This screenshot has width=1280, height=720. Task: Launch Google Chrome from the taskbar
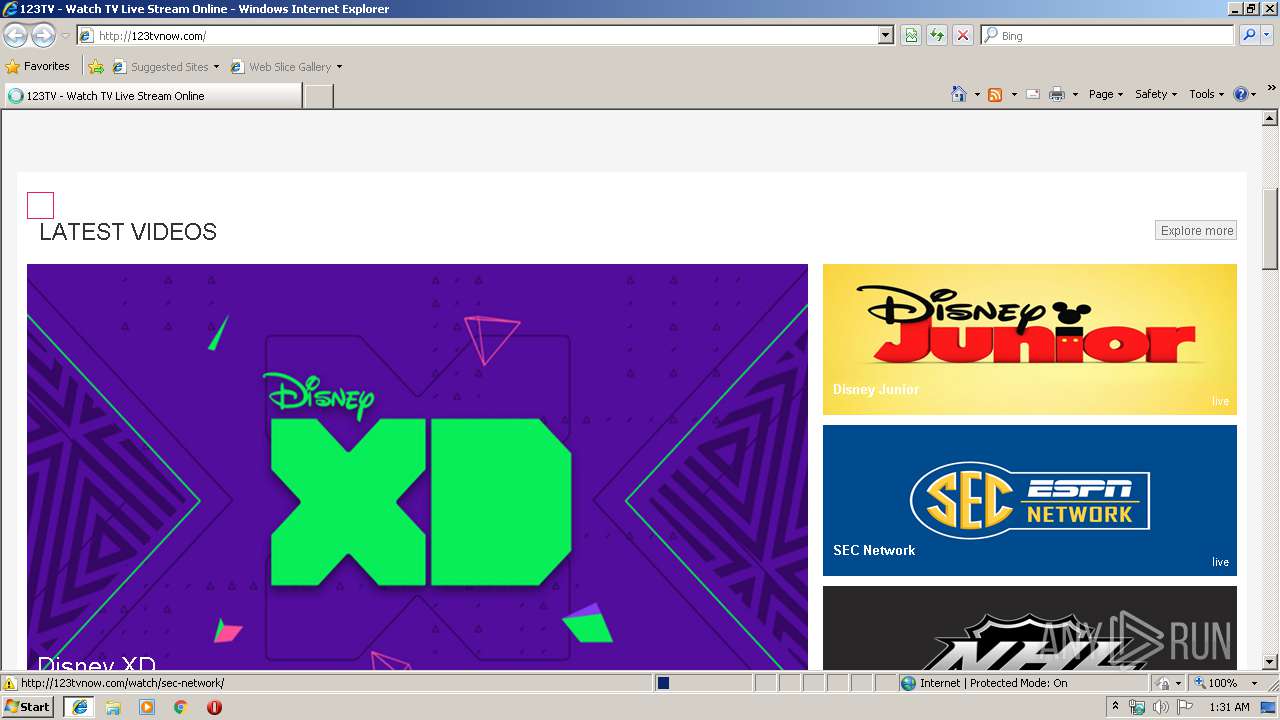point(181,707)
